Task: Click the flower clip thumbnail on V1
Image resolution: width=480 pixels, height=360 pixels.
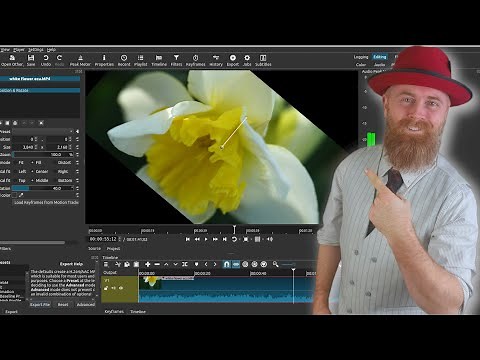Action: (x=150, y=283)
